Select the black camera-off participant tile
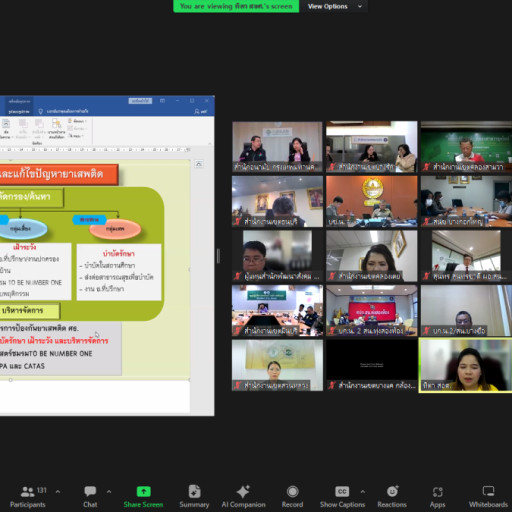Viewport: 512px width, 512px height. pos(372,365)
